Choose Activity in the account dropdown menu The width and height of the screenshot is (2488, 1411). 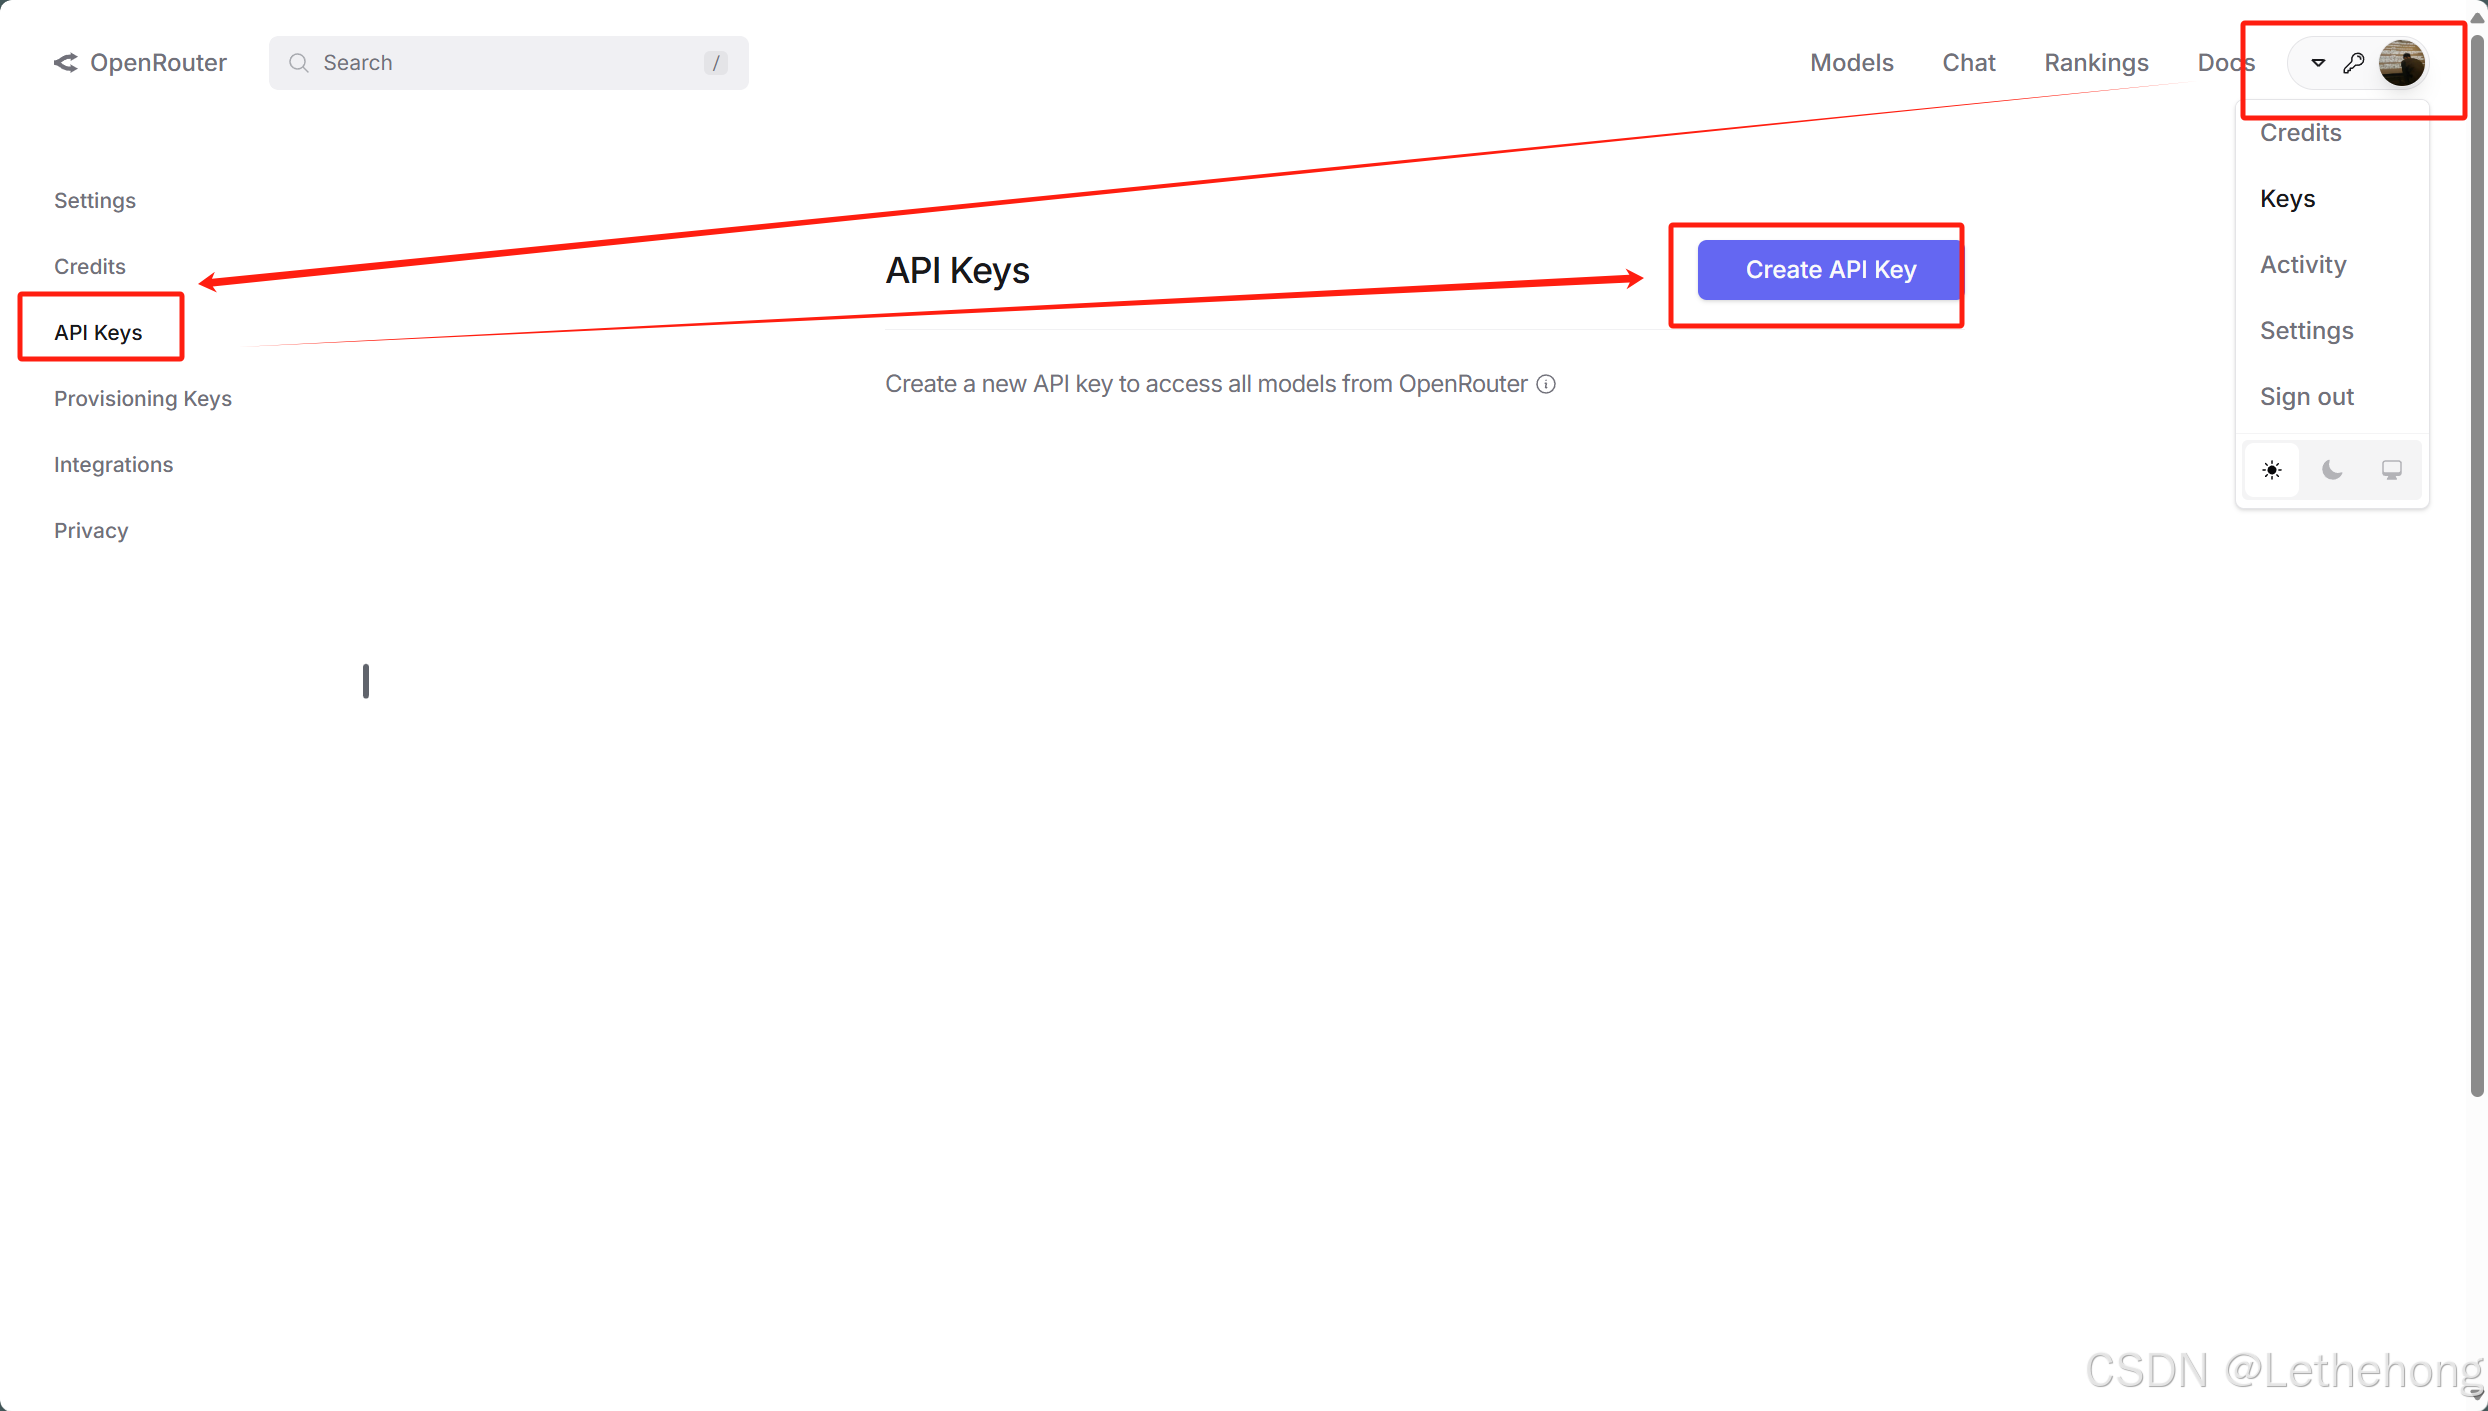tap(2303, 265)
